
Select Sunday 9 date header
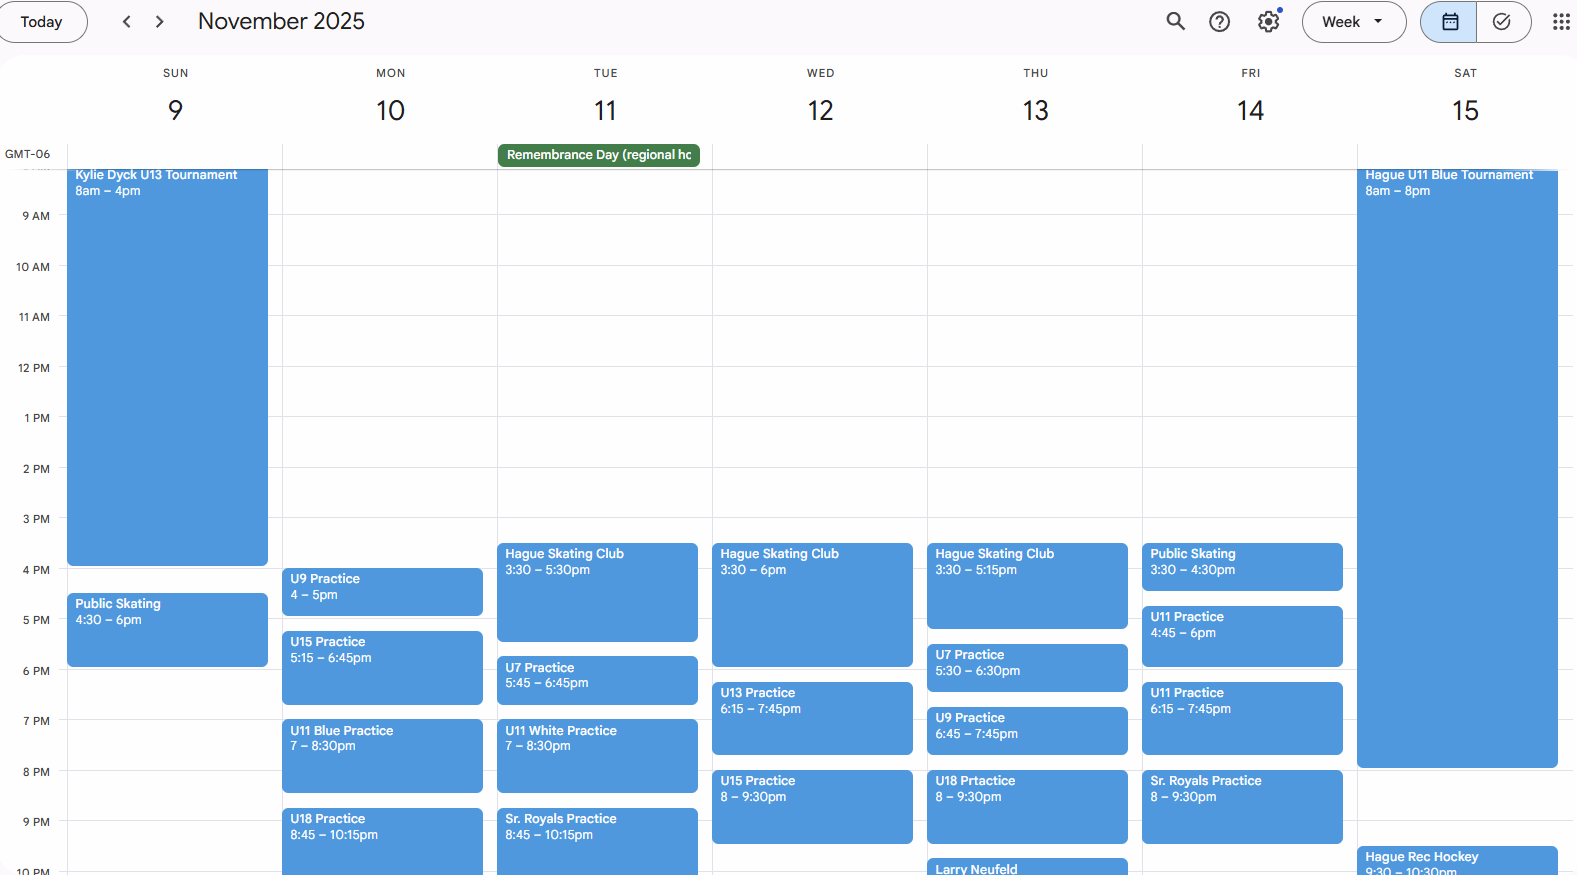(x=175, y=110)
